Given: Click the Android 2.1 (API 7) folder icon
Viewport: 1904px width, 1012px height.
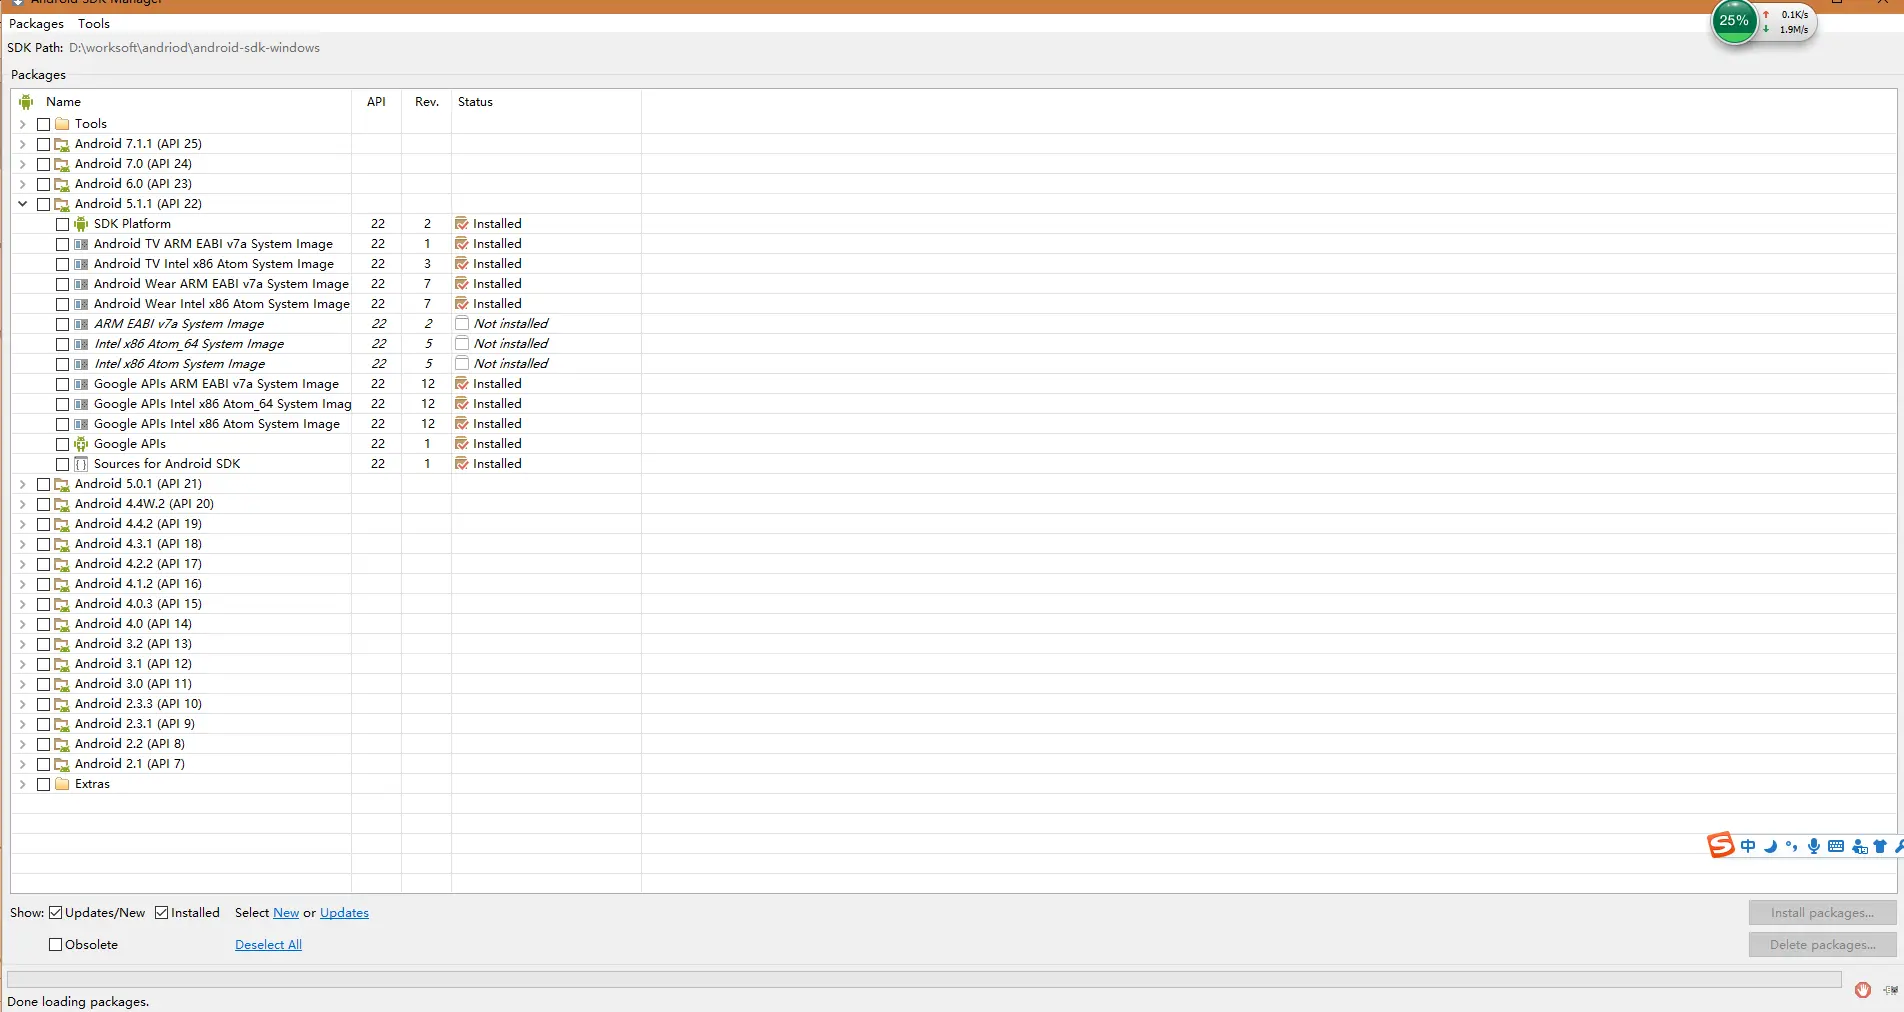Looking at the screenshot, I should (x=62, y=764).
